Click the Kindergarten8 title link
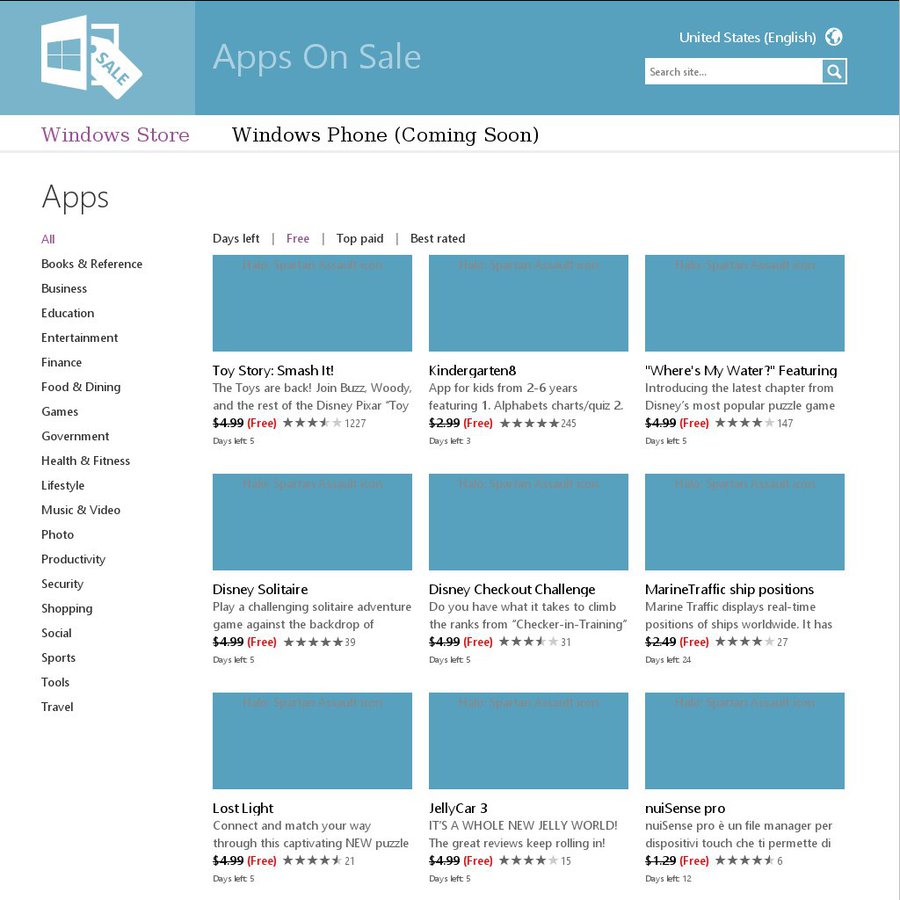This screenshot has width=900, height=900. [x=472, y=371]
